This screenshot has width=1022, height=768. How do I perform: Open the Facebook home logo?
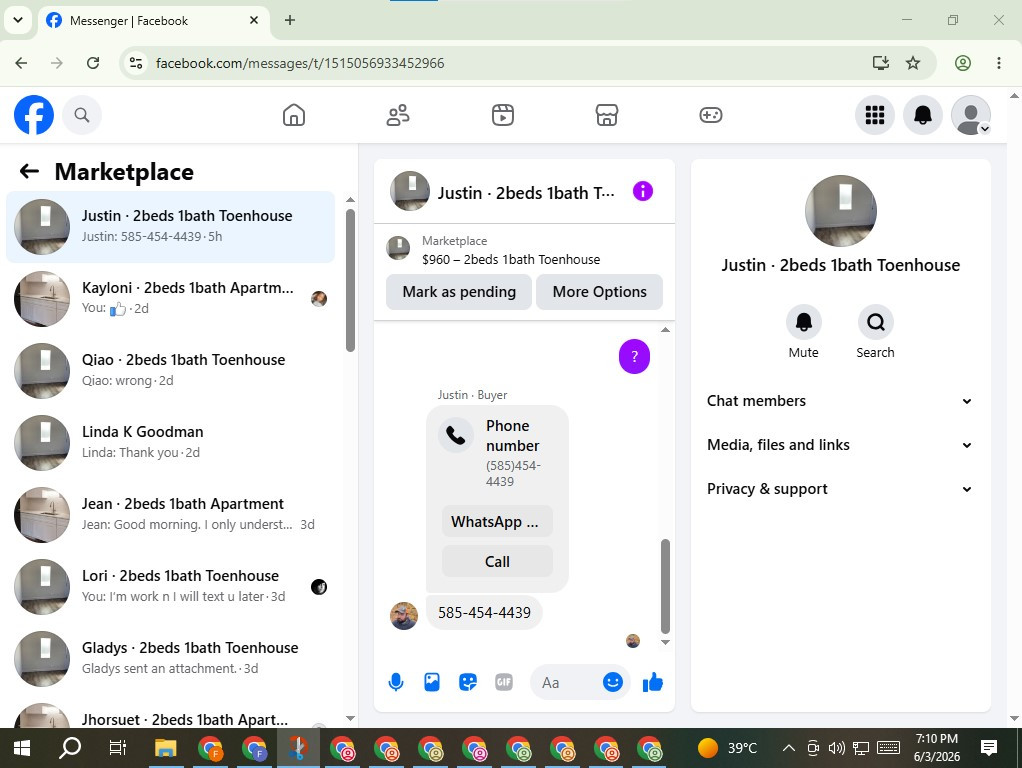34,115
